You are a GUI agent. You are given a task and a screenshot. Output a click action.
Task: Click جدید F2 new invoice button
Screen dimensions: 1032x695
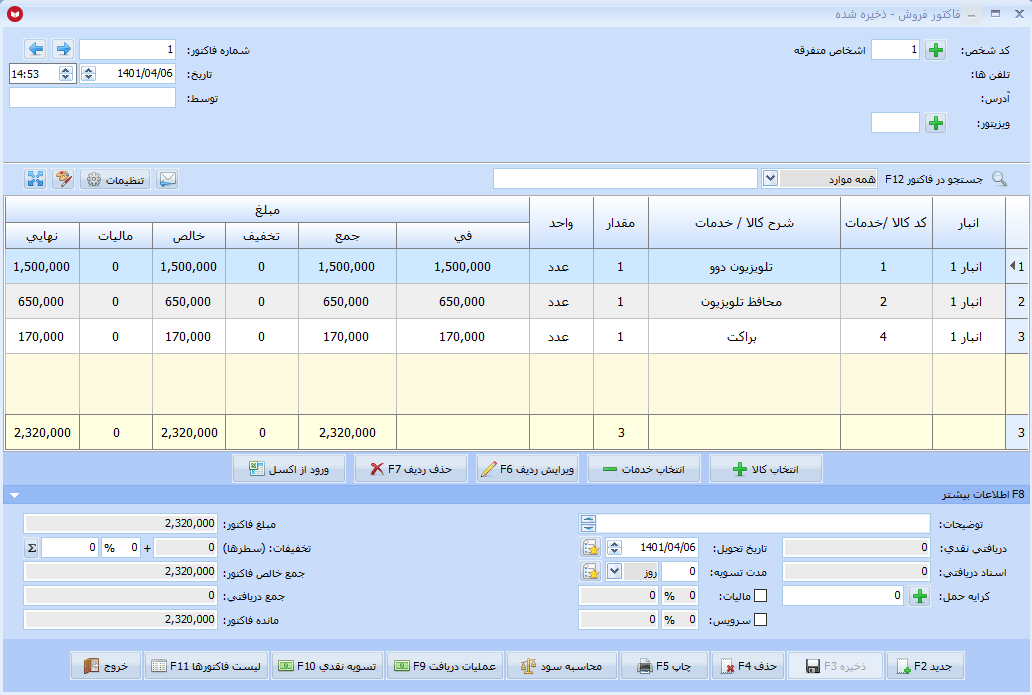coord(925,666)
